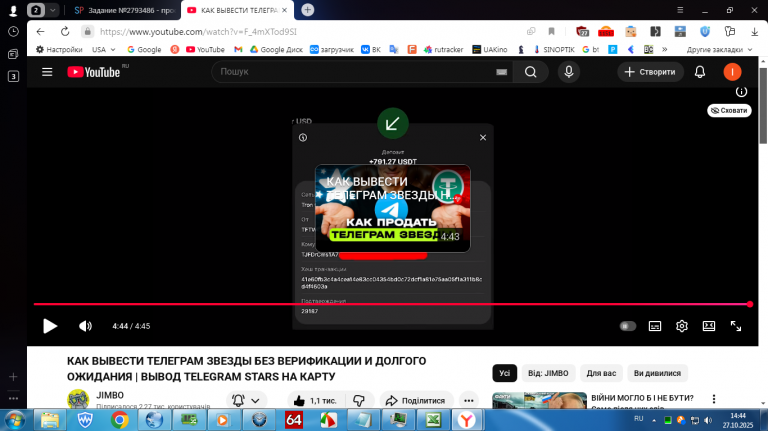Like the video
This screenshot has height=431, width=768.
pyautogui.click(x=315, y=401)
